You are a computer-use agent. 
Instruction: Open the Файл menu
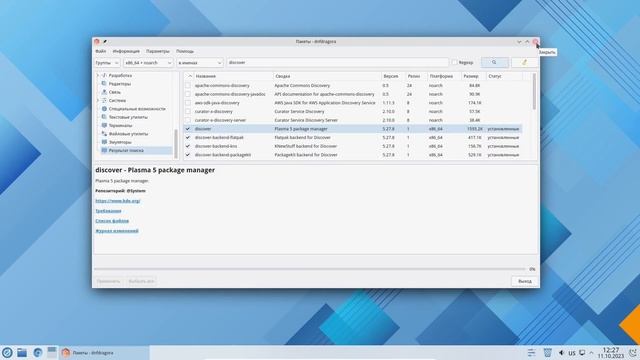click(x=101, y=51)
